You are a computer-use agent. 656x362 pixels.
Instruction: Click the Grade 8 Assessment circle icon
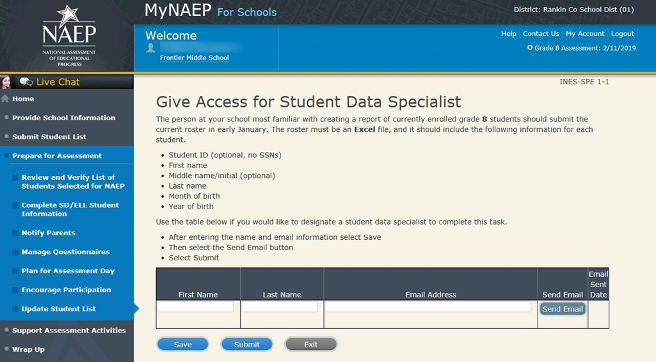click(530, 48)
